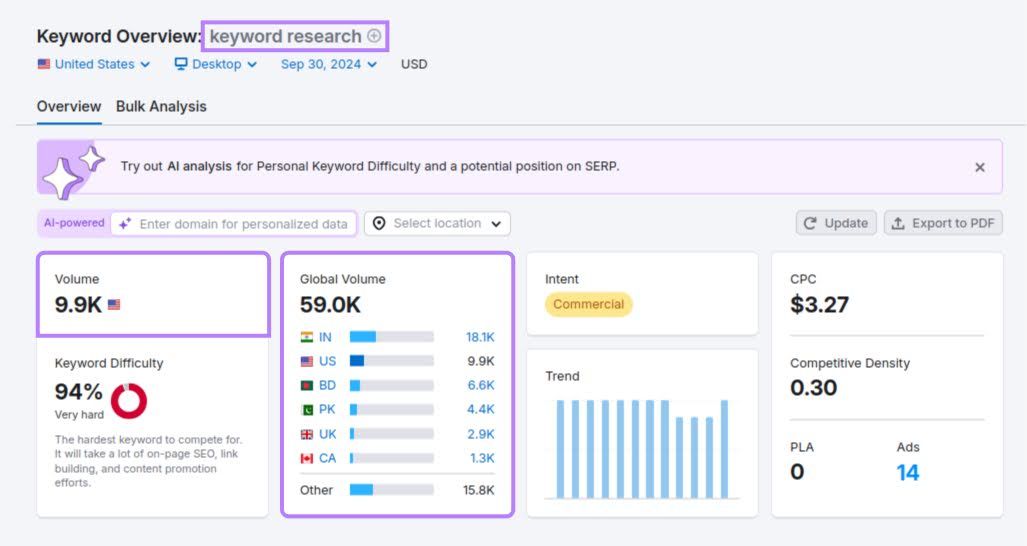The width and height of the screenshot is (1027, 546).
Task: Click the Very hard difficulty label
Action: 79,414
